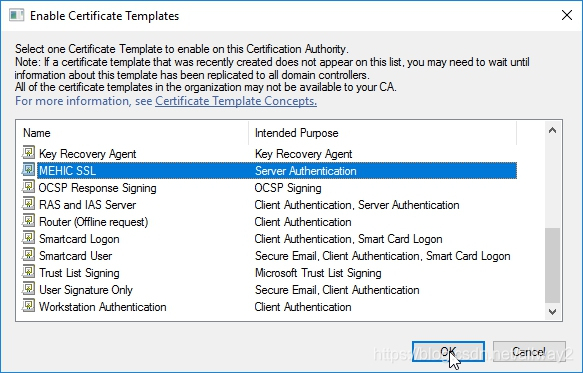
Task: Confirm selection with the OK button
Action: tap(448, 351)
